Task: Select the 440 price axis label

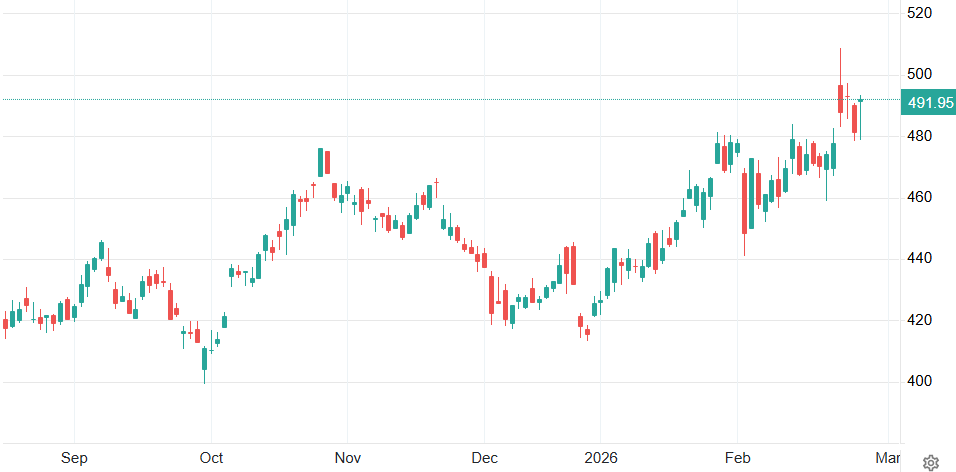Action: tap(919, 259)
